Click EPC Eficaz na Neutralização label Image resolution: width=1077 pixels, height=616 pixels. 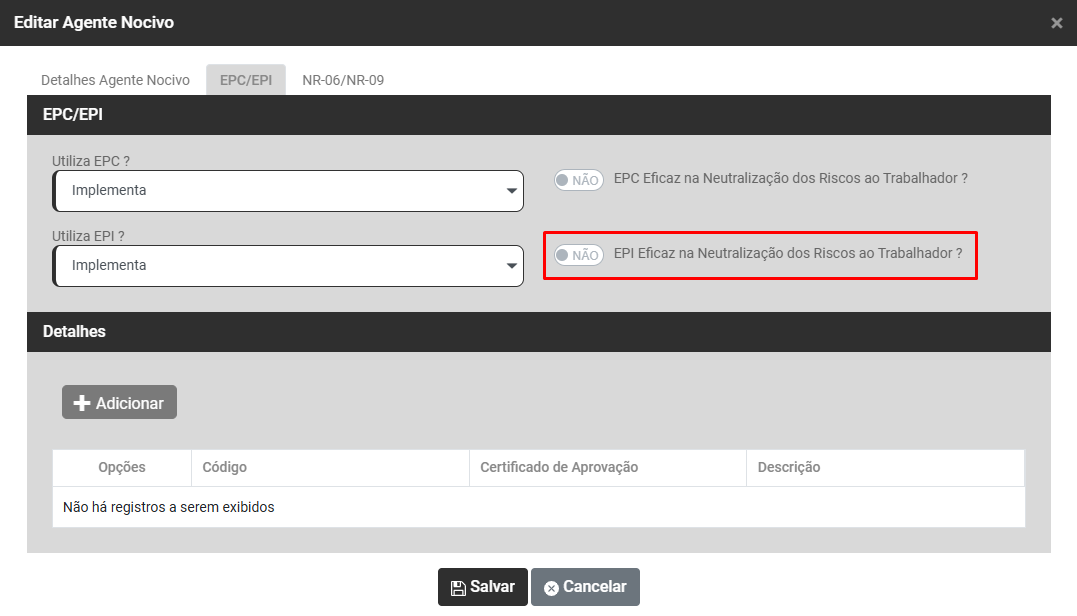pos(791,179)
